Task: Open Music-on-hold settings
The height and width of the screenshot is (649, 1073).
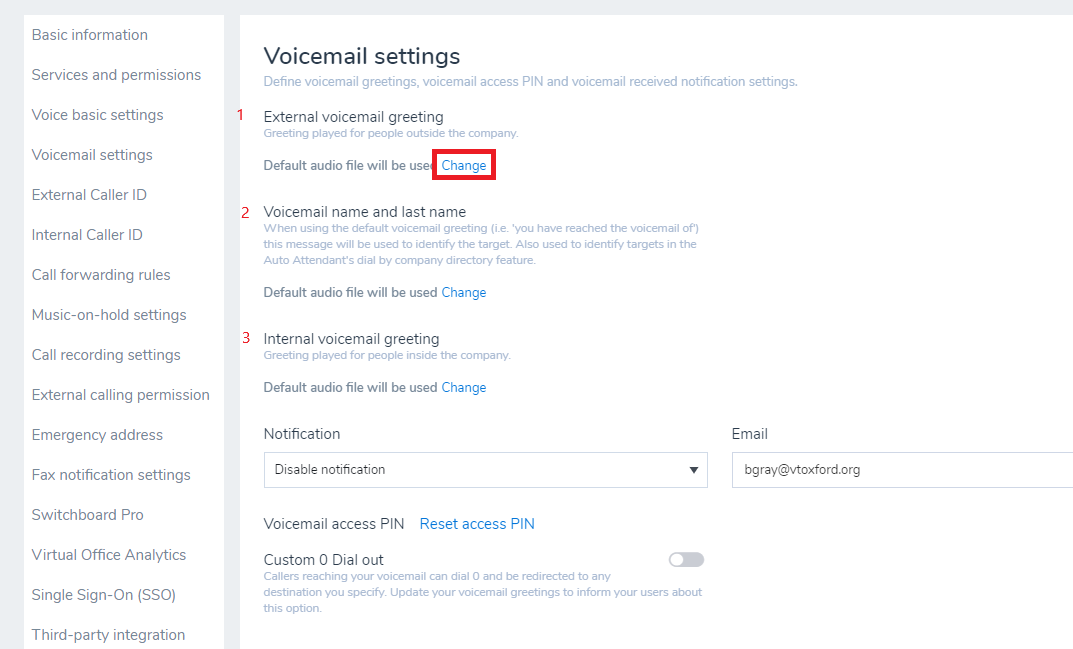Action: click(x=108, y=314)
